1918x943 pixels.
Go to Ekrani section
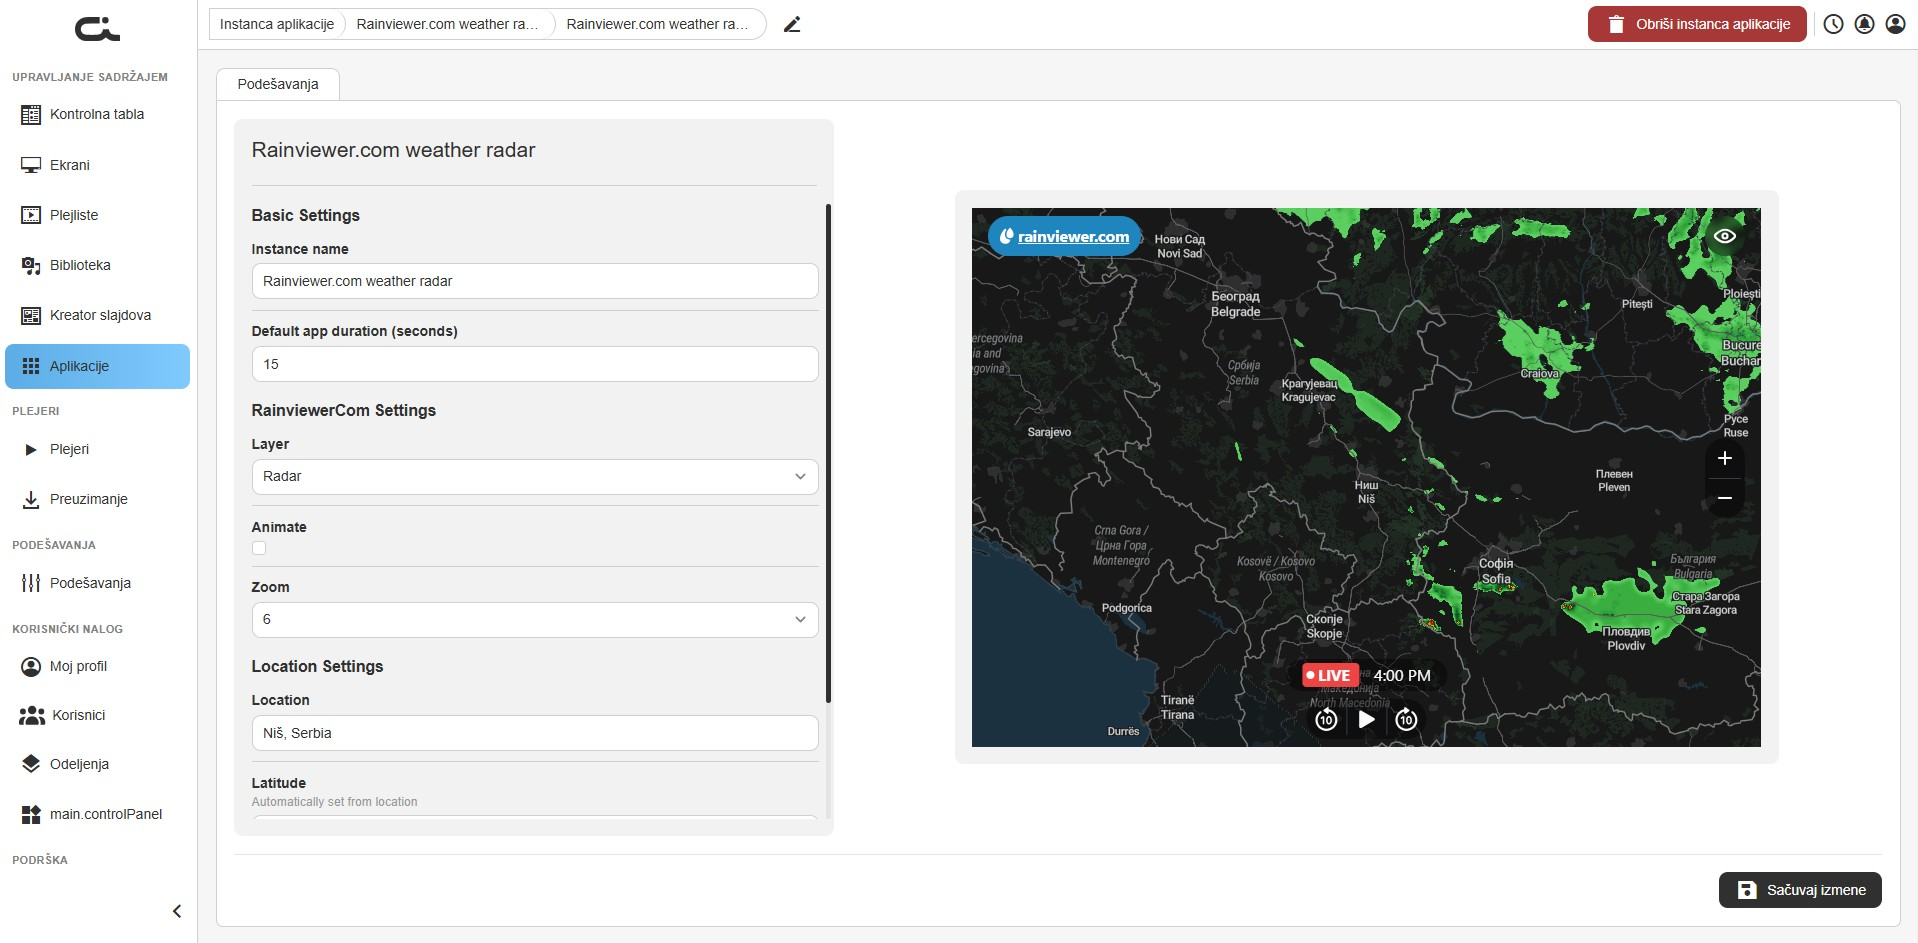[x=97, y=165]
